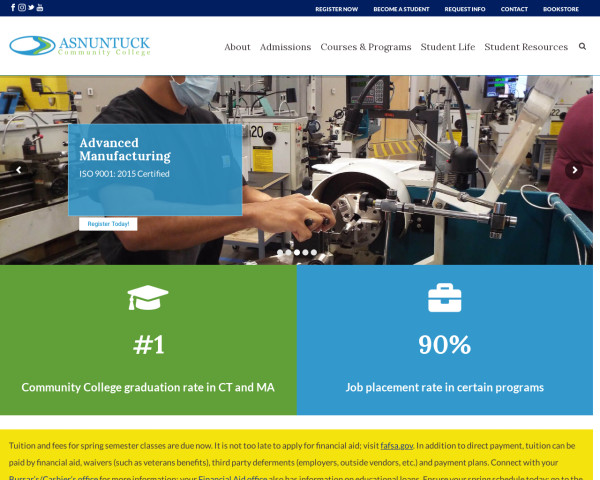The height and width of the screenshot is (480, 600).
Task: Click the Request Info link
Action: (465, 9)
